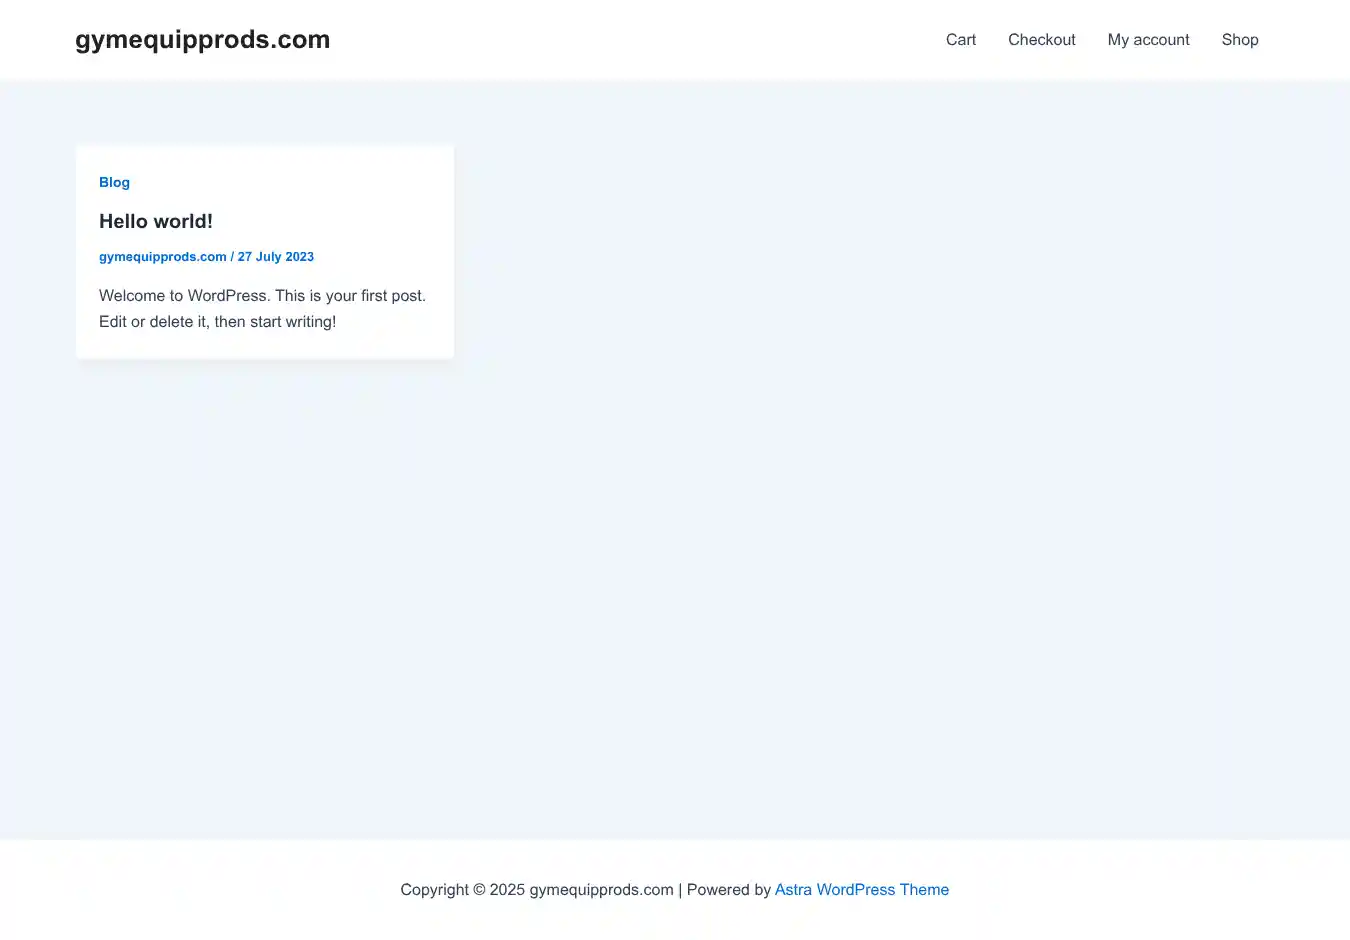Click the 'Welcome to WordPress' excerpt line
This screenshot has width=1350, height=940.
[262, 296]
